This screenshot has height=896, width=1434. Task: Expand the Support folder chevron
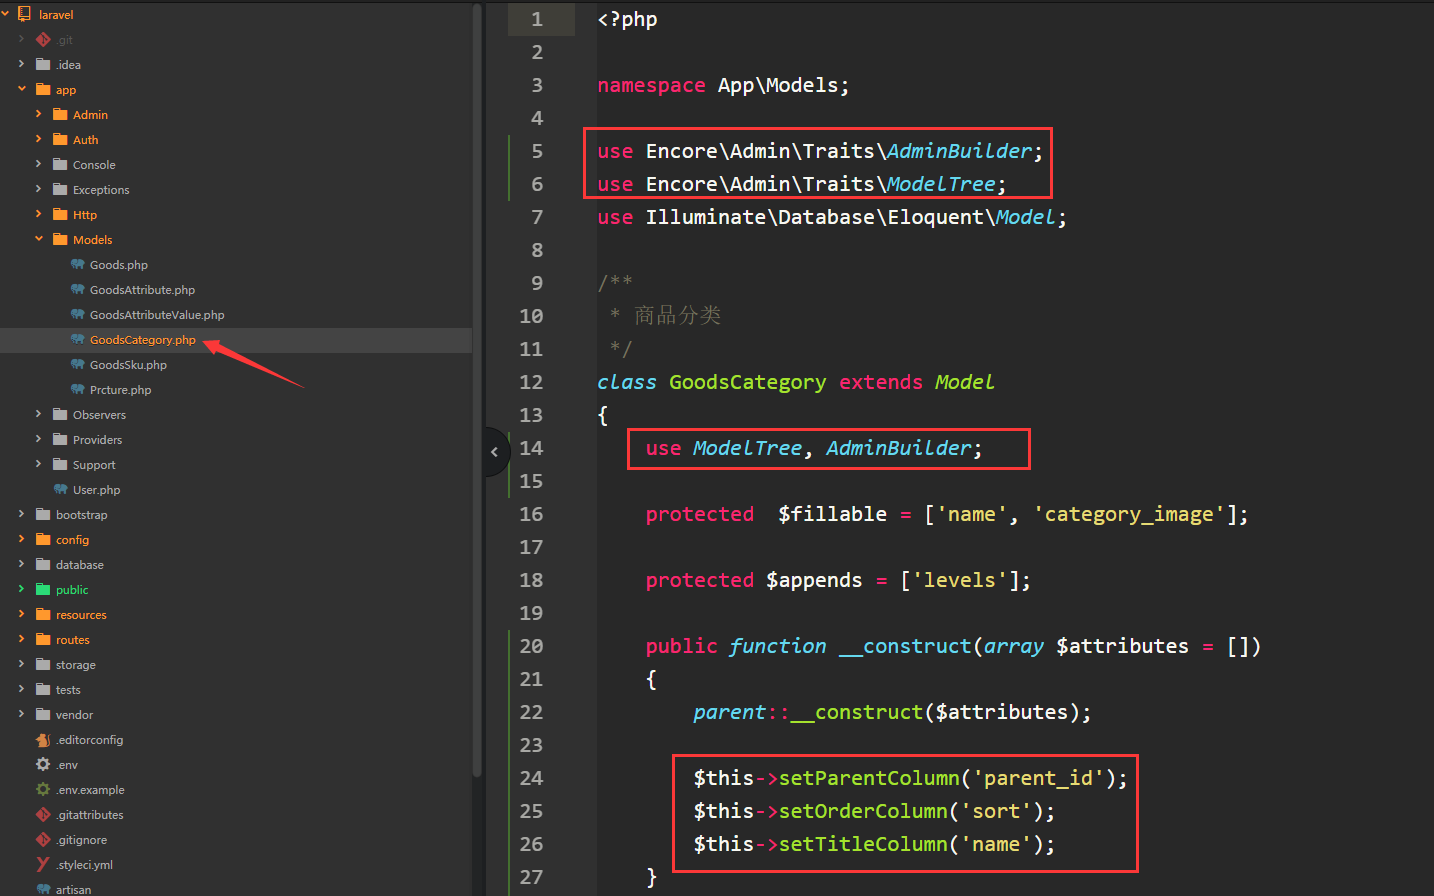38,464
